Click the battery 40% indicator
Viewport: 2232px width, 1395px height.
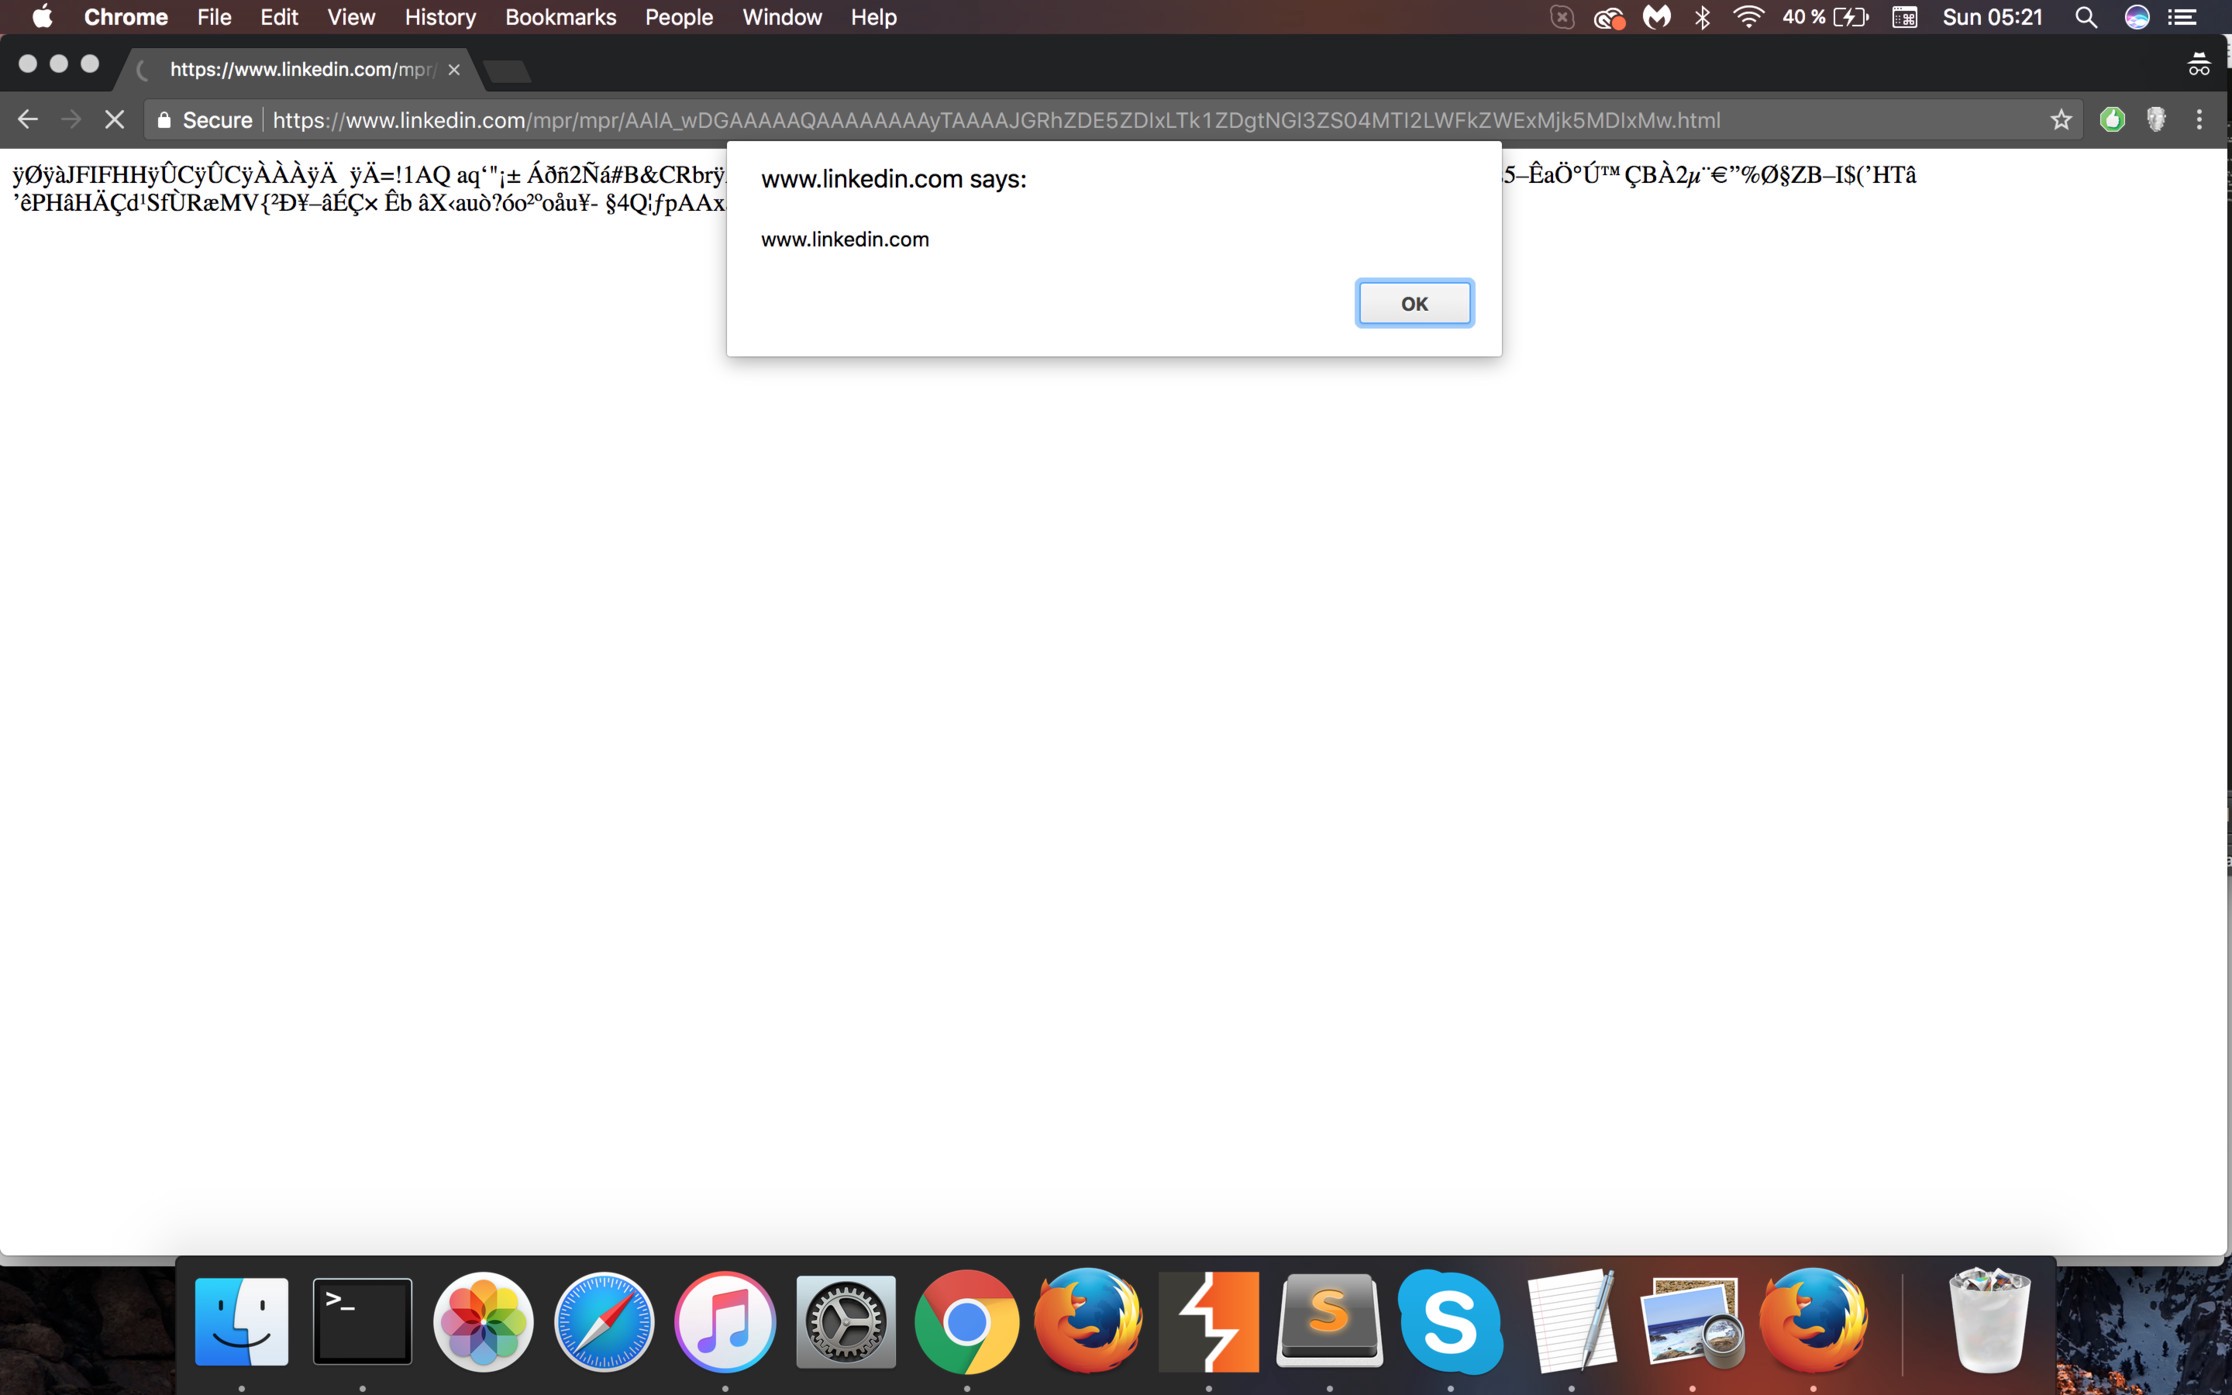point(1825,17)
